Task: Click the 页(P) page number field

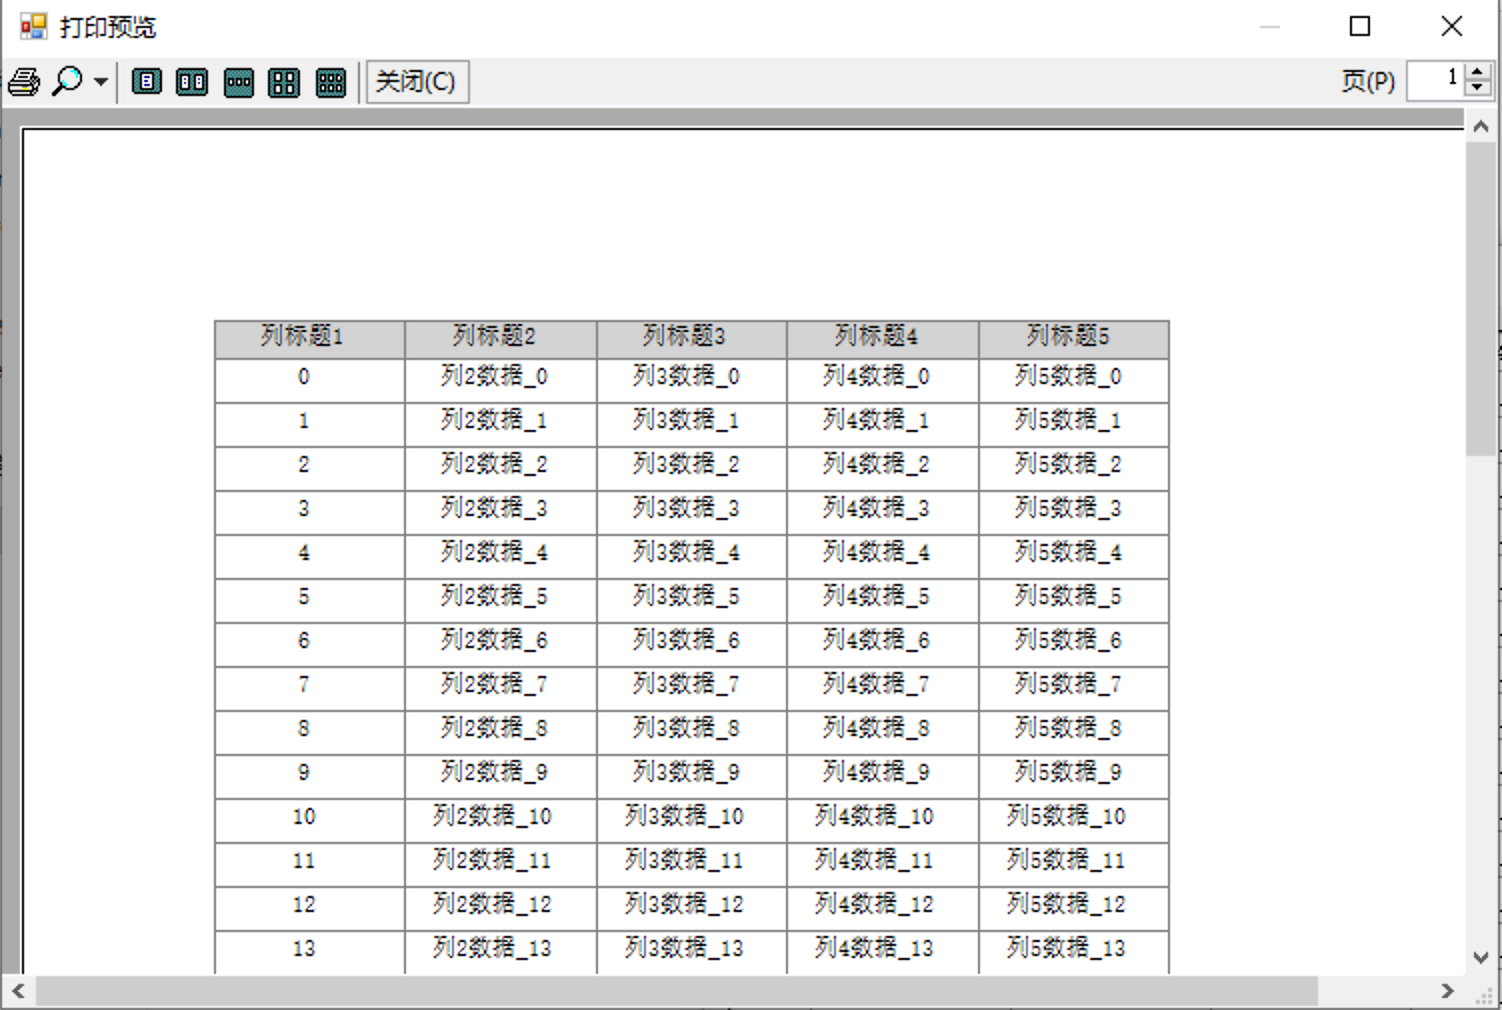Action: point(1435,80)
